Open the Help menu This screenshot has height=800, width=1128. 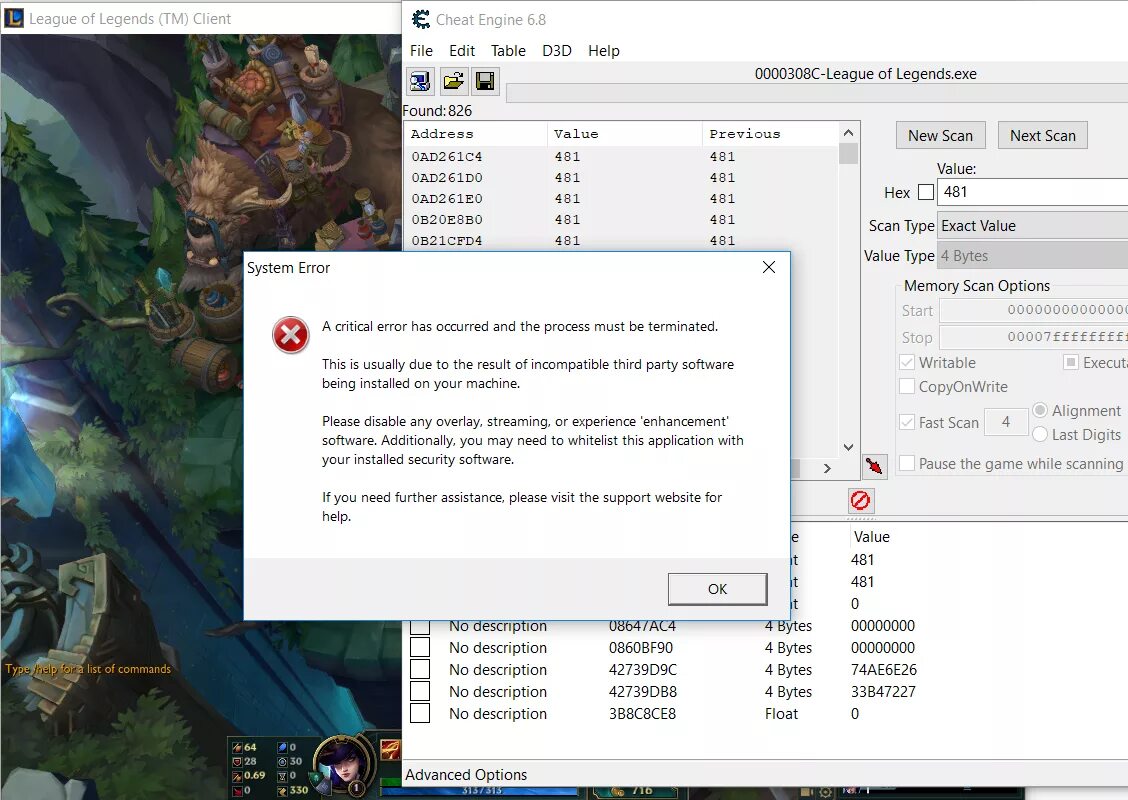click(604, 50)
